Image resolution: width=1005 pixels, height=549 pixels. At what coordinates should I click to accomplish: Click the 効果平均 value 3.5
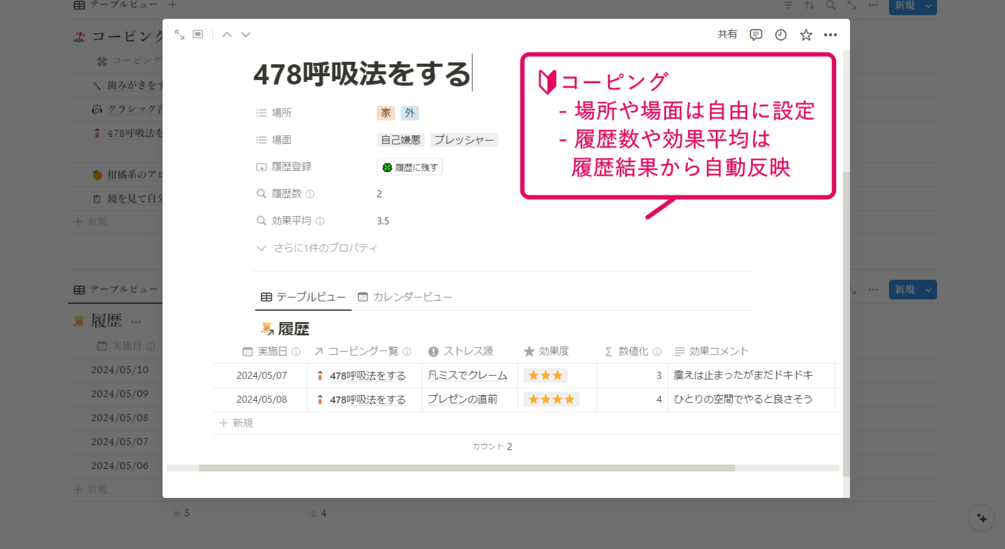pos(383,221)
